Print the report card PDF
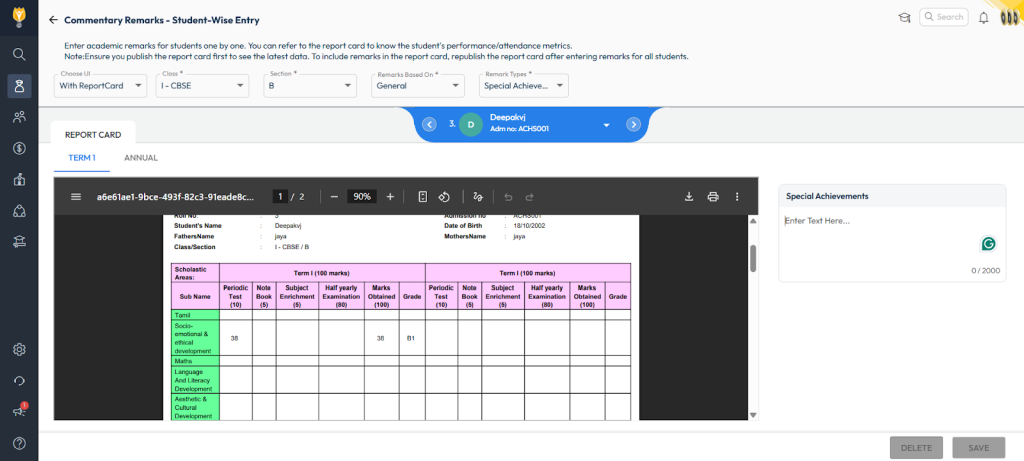This screenshot has height=461, width=1024. click(x=713, y=197)
